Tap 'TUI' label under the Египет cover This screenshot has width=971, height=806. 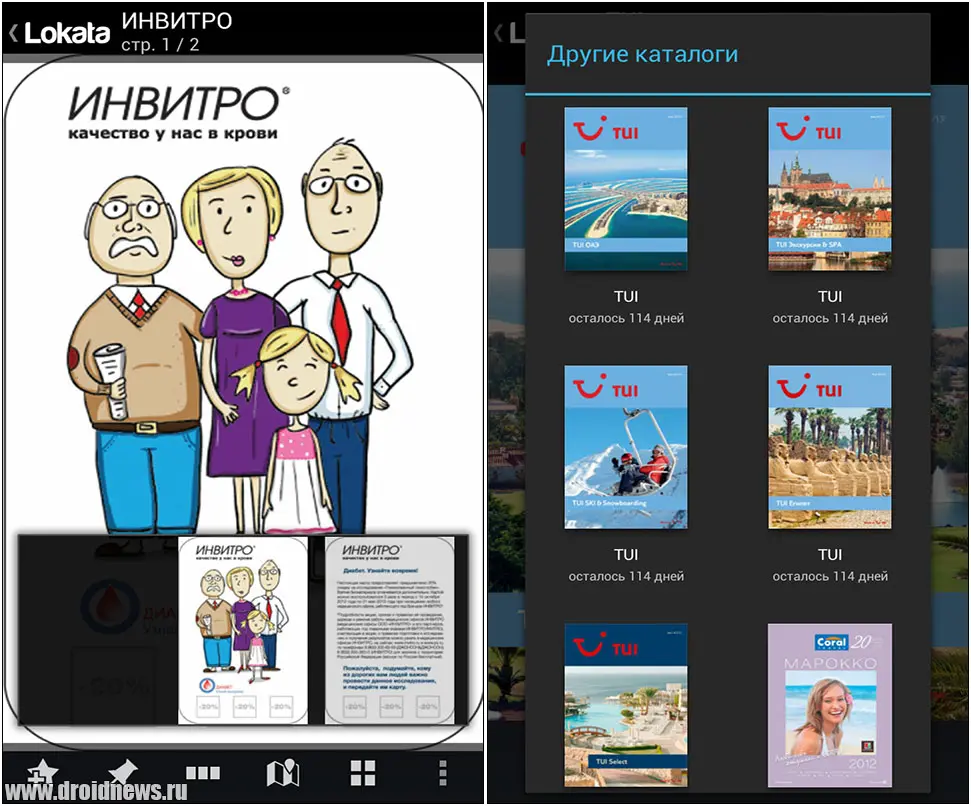pos(830,555)
